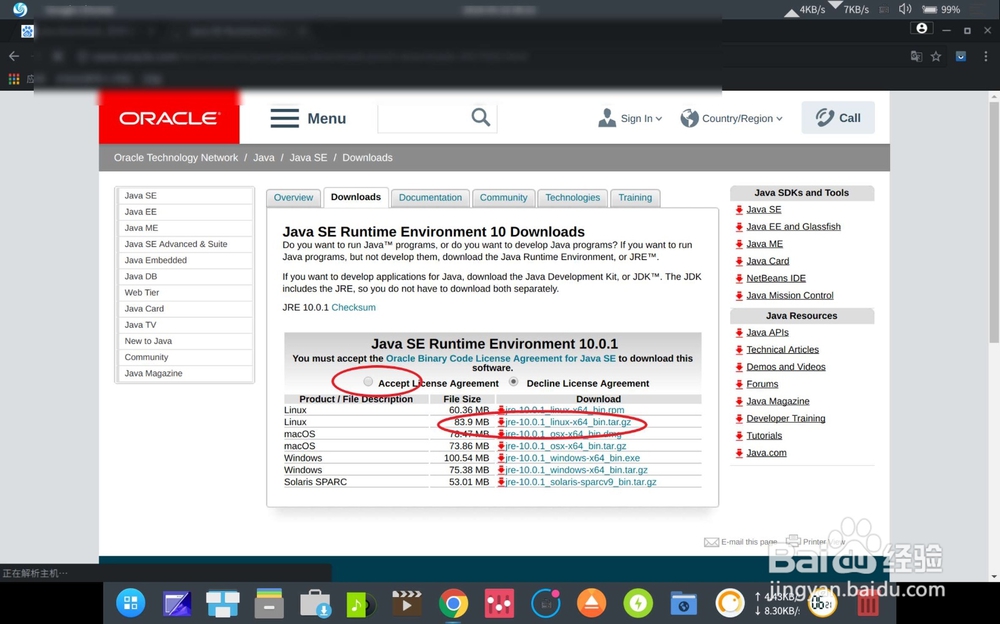The image size is (1000, 624).
Task: Click Oracle Technology Network breadcrumb
Action: pyautogui.click(x=176, y=158)
